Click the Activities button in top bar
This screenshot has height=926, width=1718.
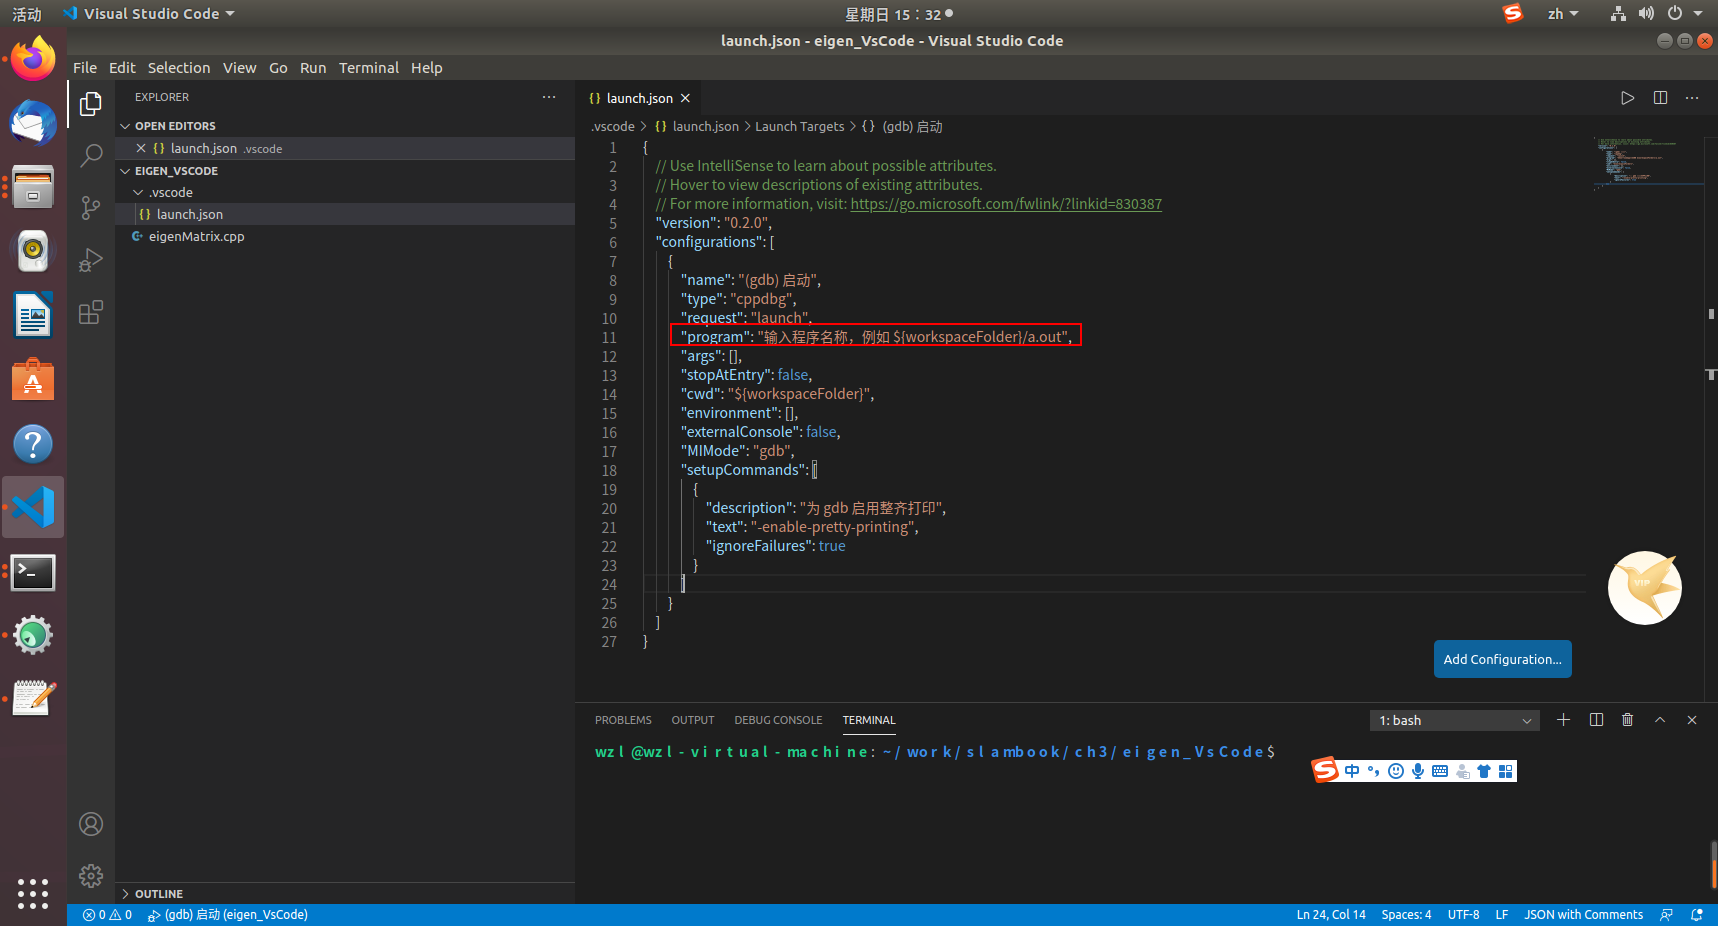click(27, 14)
